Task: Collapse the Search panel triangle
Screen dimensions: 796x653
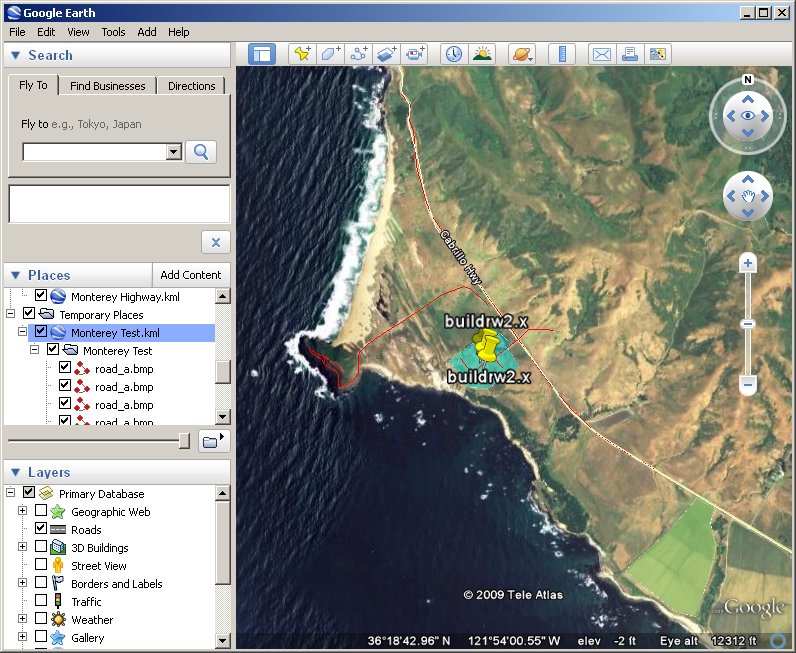Action: [x=16, y=55]
